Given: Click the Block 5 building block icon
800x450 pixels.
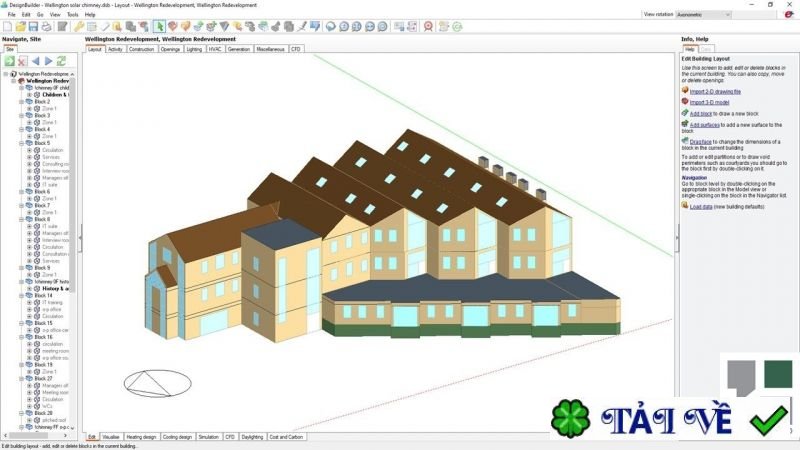Looking at the screenshot, I should (29, 143).
